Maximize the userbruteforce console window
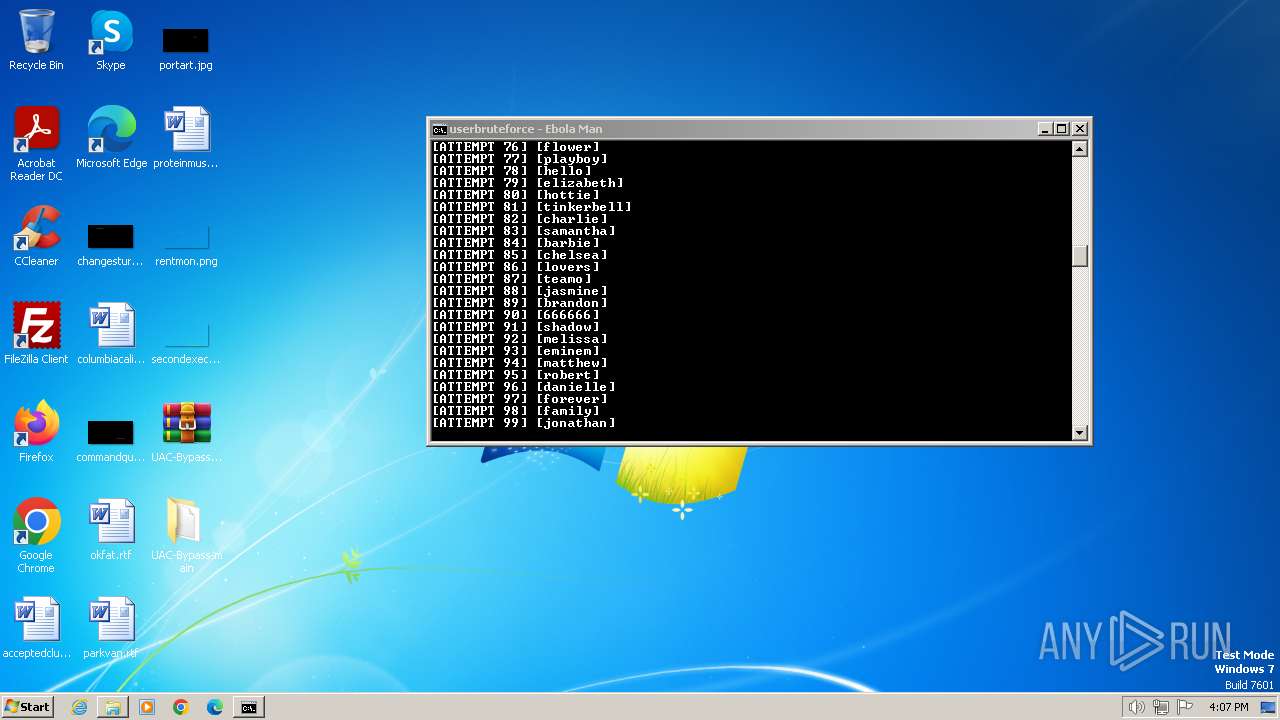The height and width of the screenshot is (720, 1280). pos(1062,129)
